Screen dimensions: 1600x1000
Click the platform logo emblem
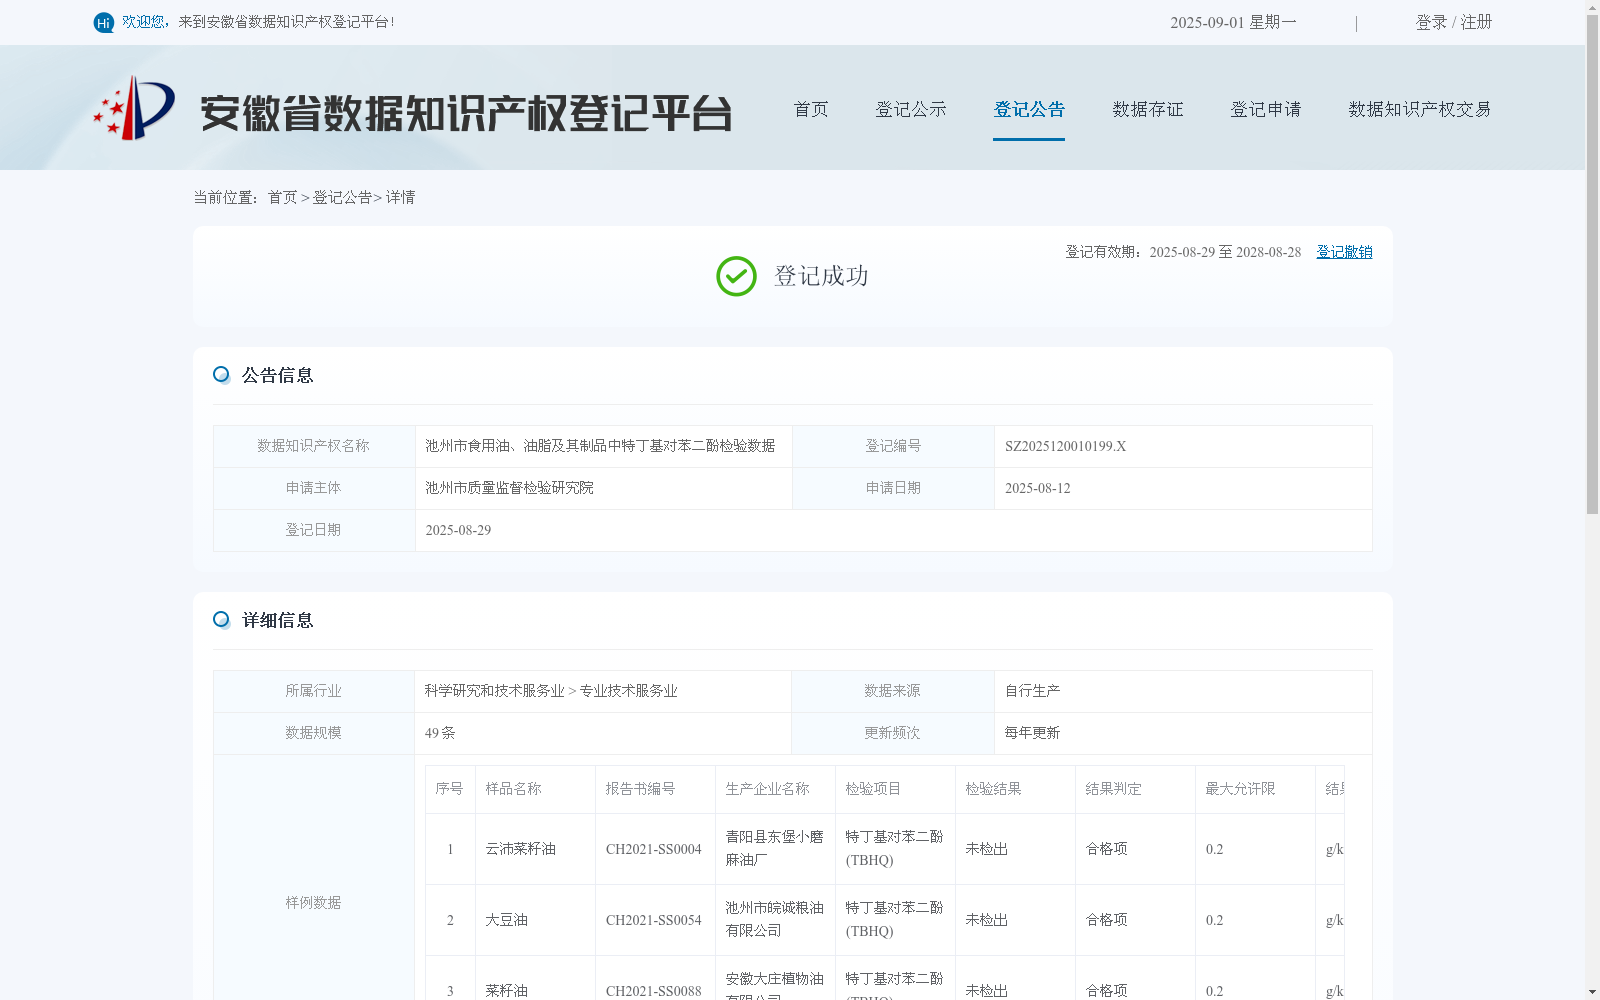pos(134,108)
